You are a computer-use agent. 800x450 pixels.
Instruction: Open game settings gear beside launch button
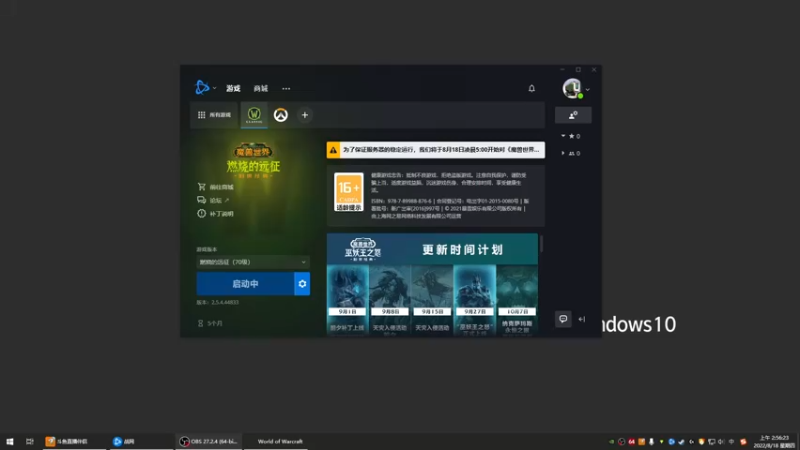(x=302, y=284)
